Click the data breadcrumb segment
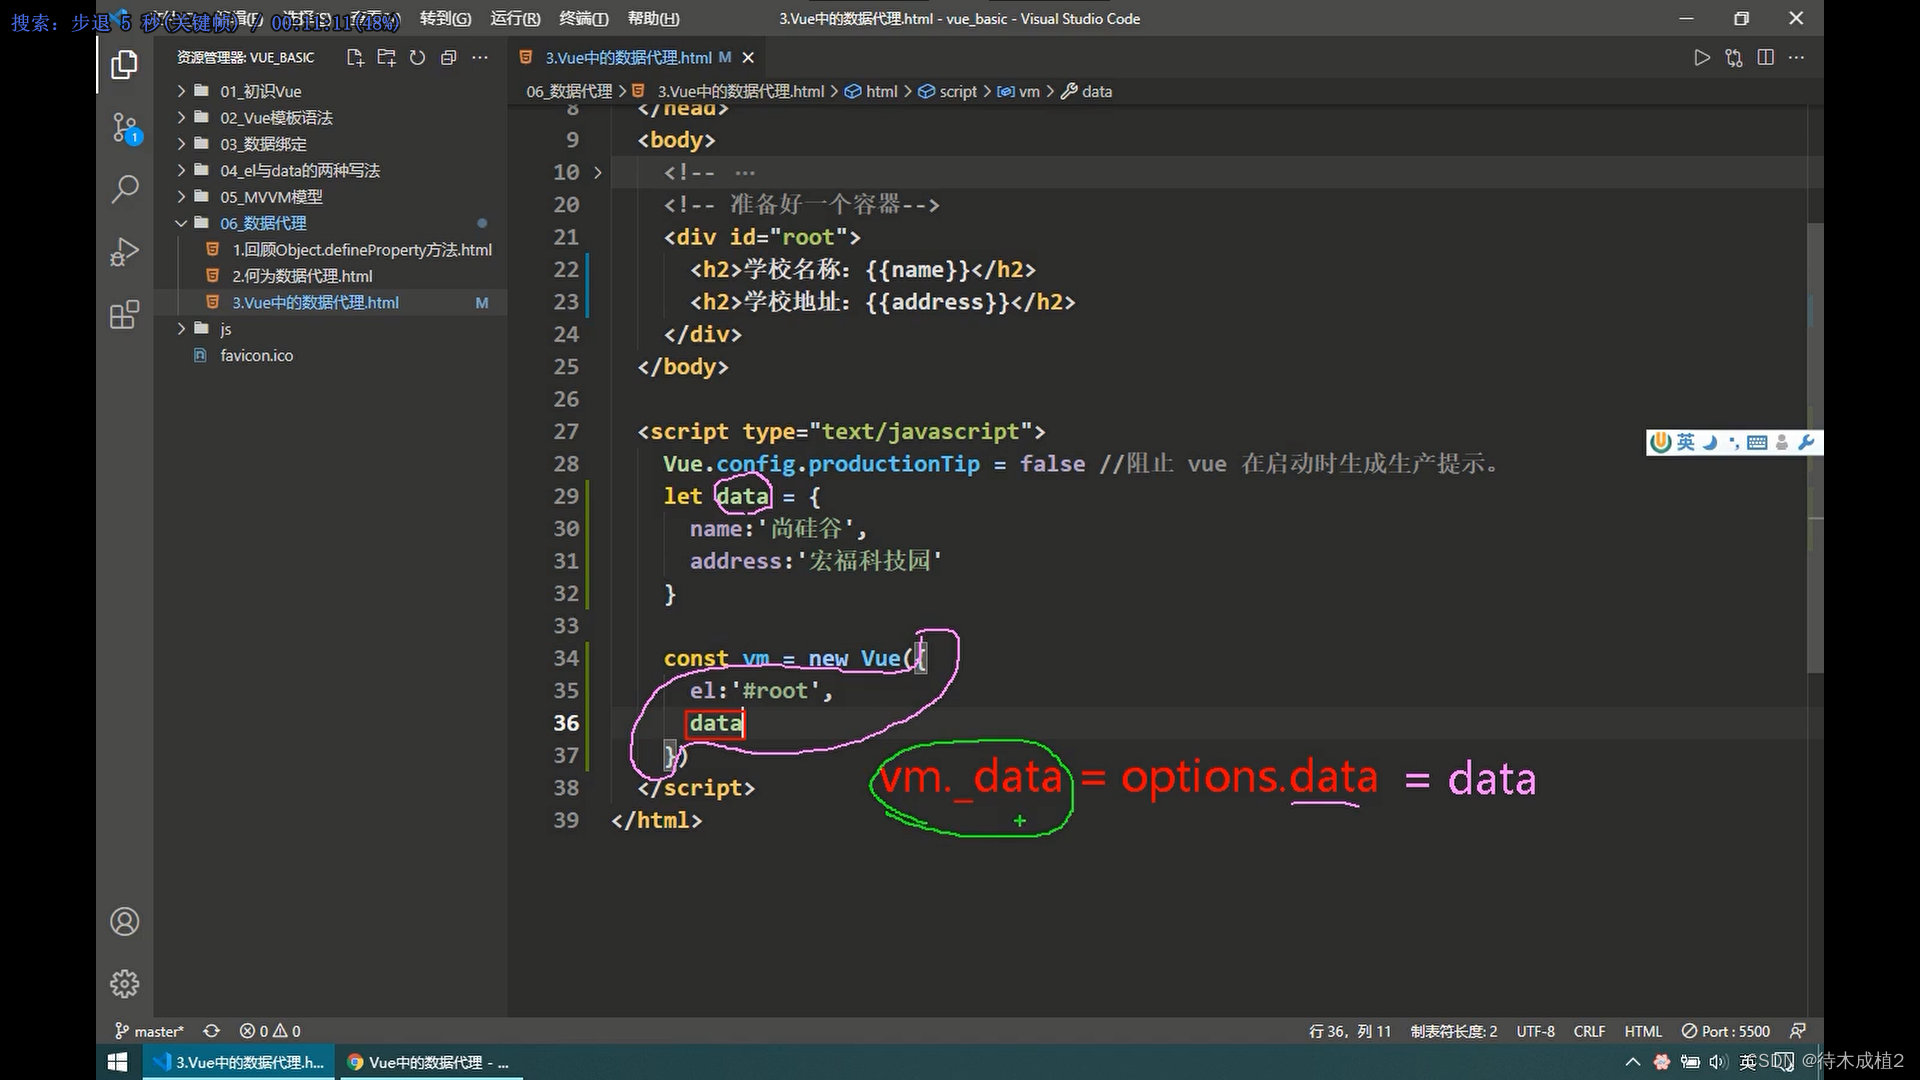 pos(1086,91)
